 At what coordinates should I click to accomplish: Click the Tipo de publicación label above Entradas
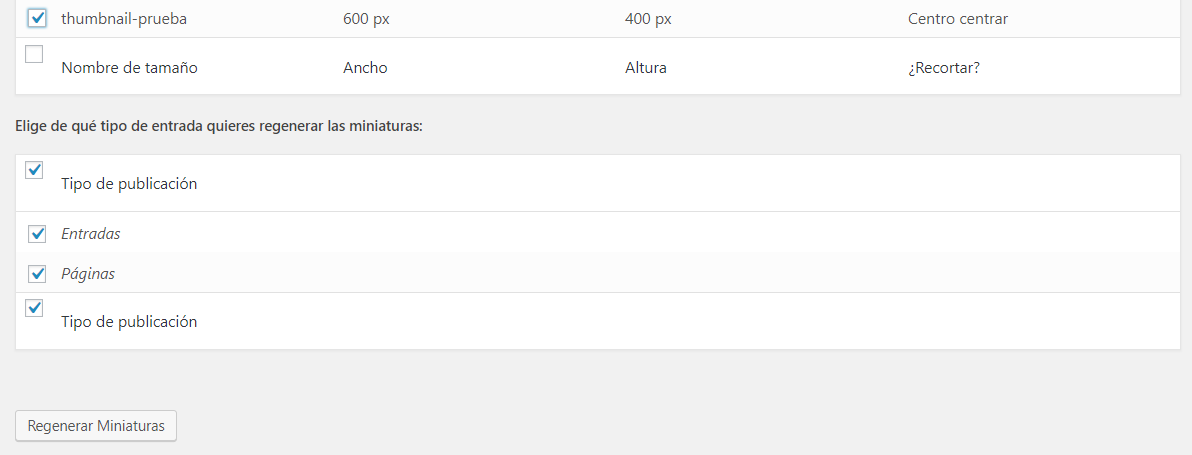(x=129, y=184)
